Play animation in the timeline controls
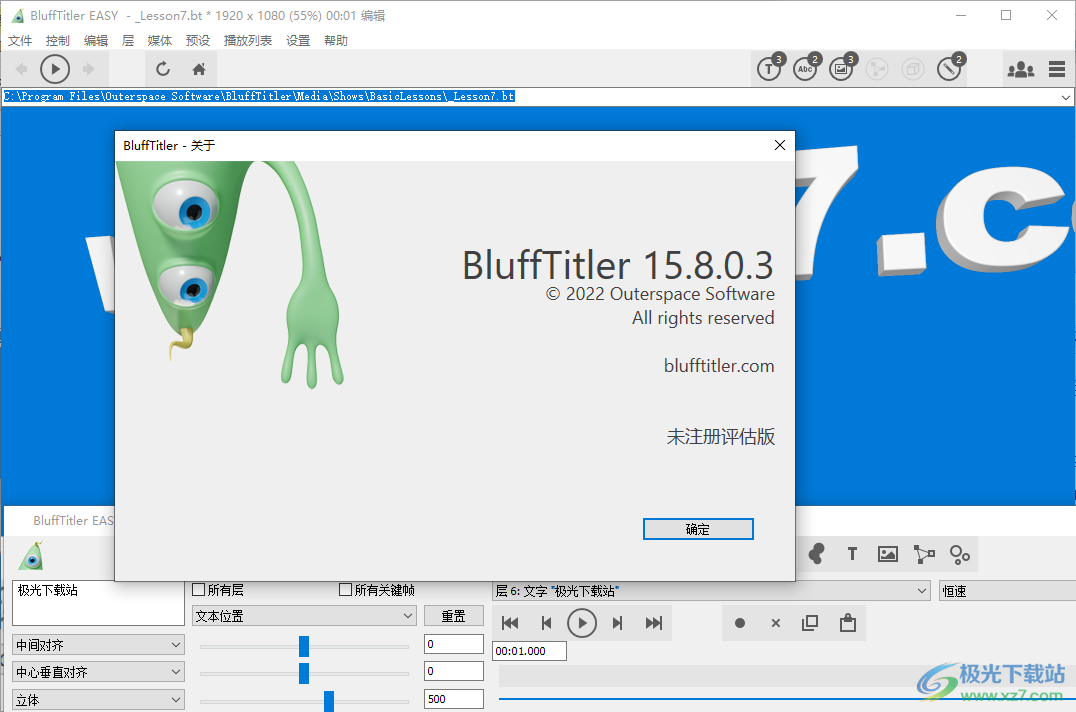Image resolution: width=1076 pixels, height=712 pixels. coord(582,623)
